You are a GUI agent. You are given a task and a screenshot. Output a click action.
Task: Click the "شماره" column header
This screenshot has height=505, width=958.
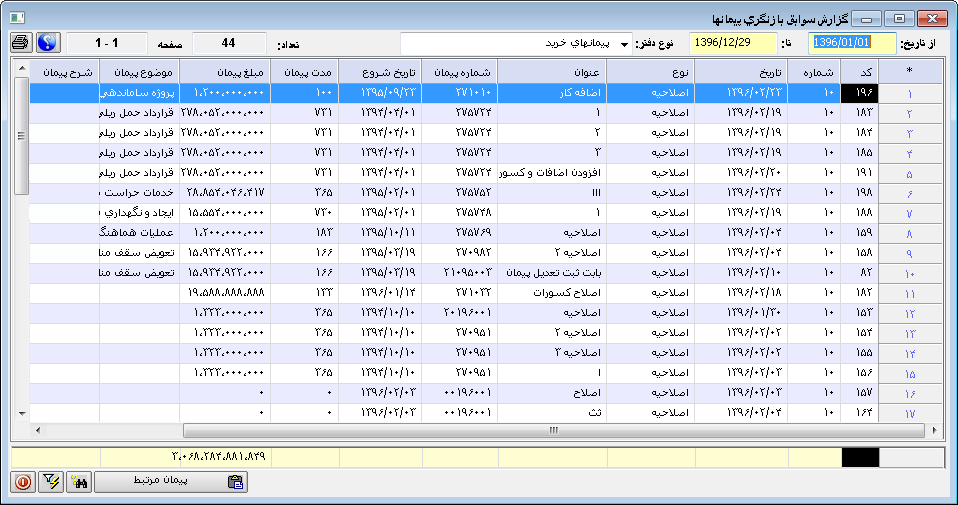tap(814, 72)
